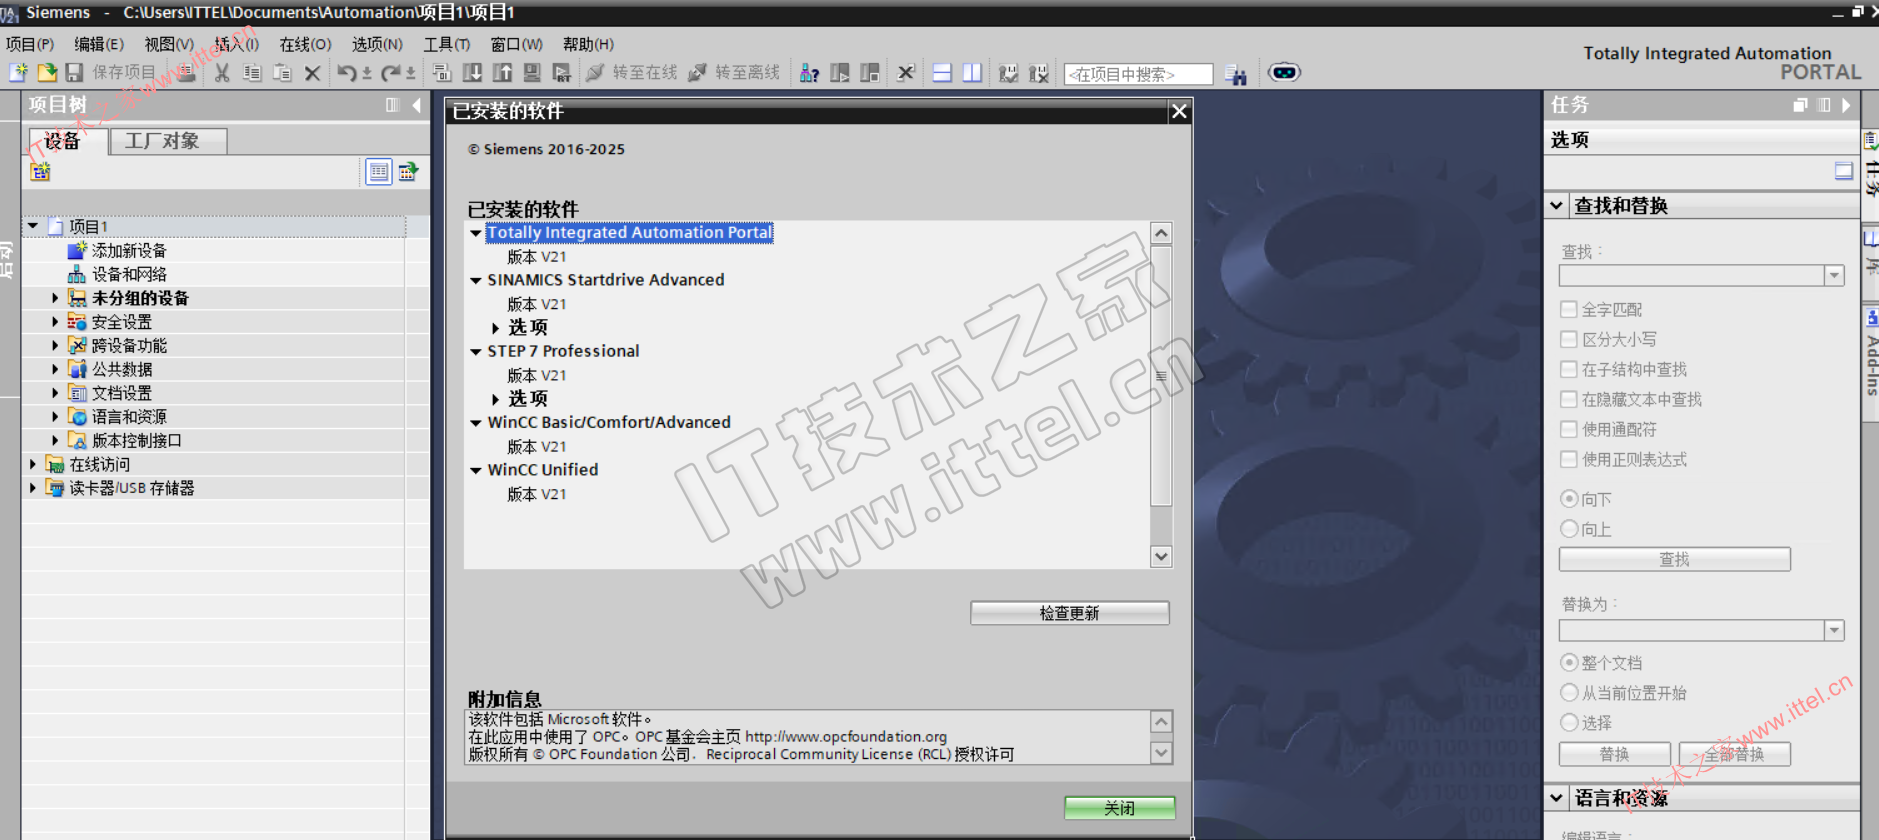This screenshot has height=840, width=1879.
Task: Open the 在线(O) menu
Action: click(305, 44)
